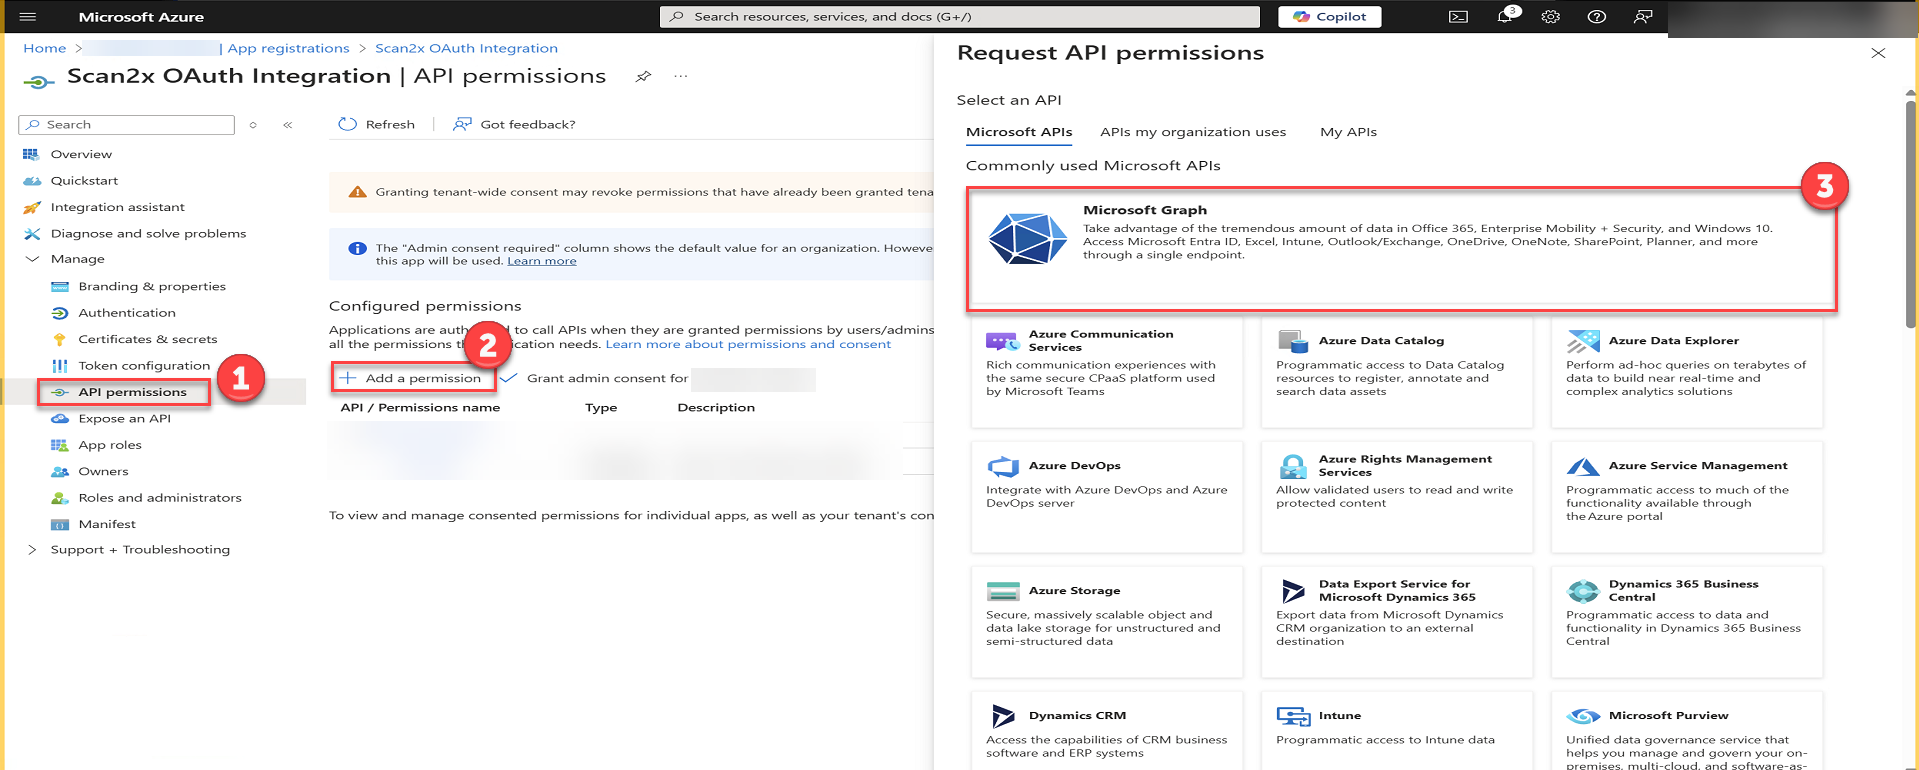1919x770 pixels.
Task: Open Cloud Shell from top bar
Action: coord(1458,17)
